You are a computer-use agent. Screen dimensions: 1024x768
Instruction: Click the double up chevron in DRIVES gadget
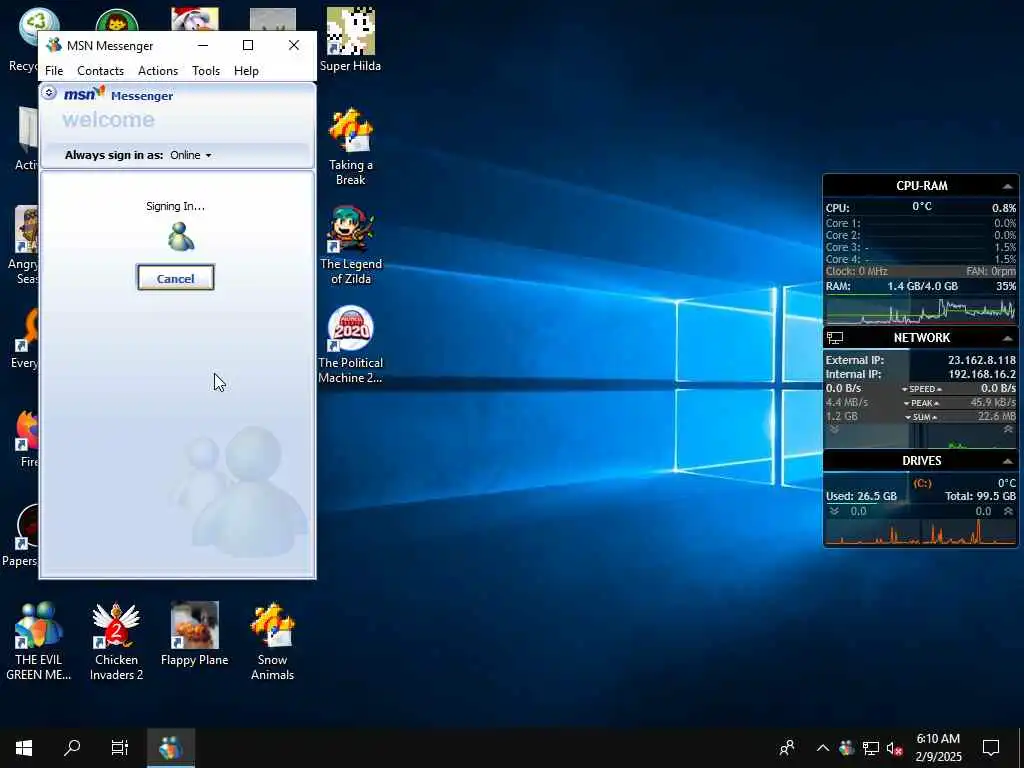pos(1008,511)
